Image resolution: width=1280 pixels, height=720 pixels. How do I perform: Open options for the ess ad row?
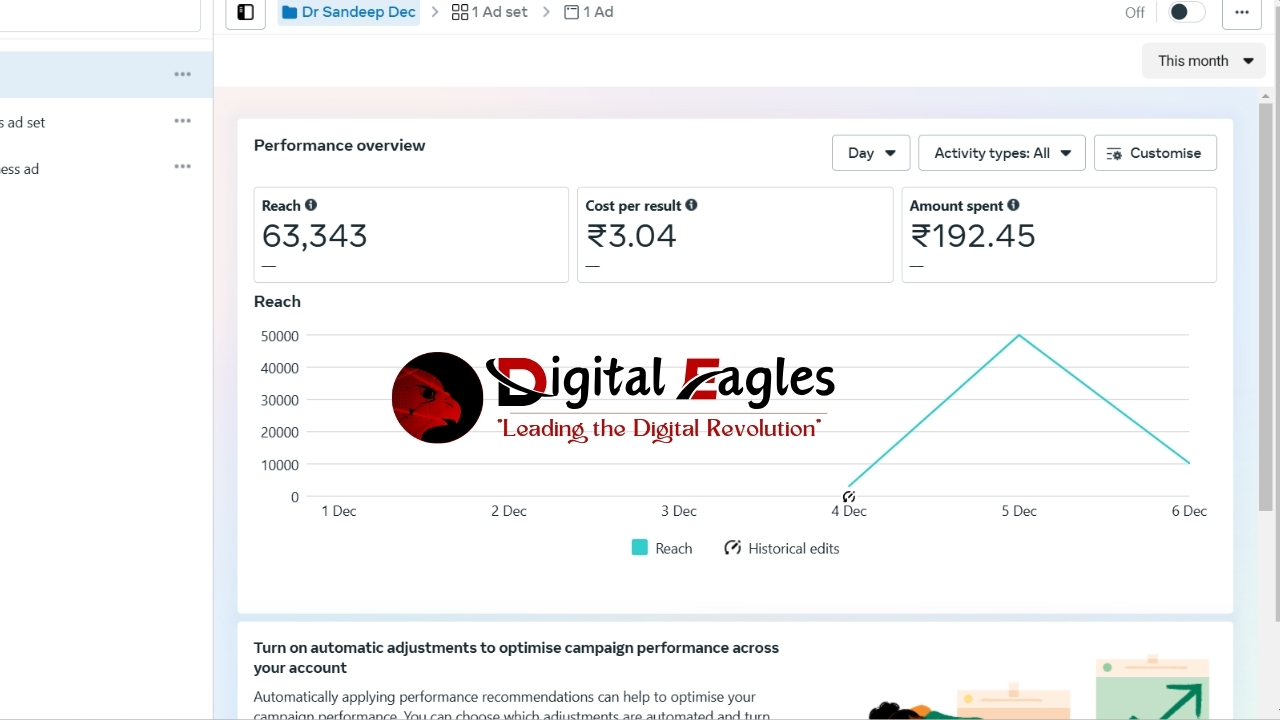click(182, 167)
